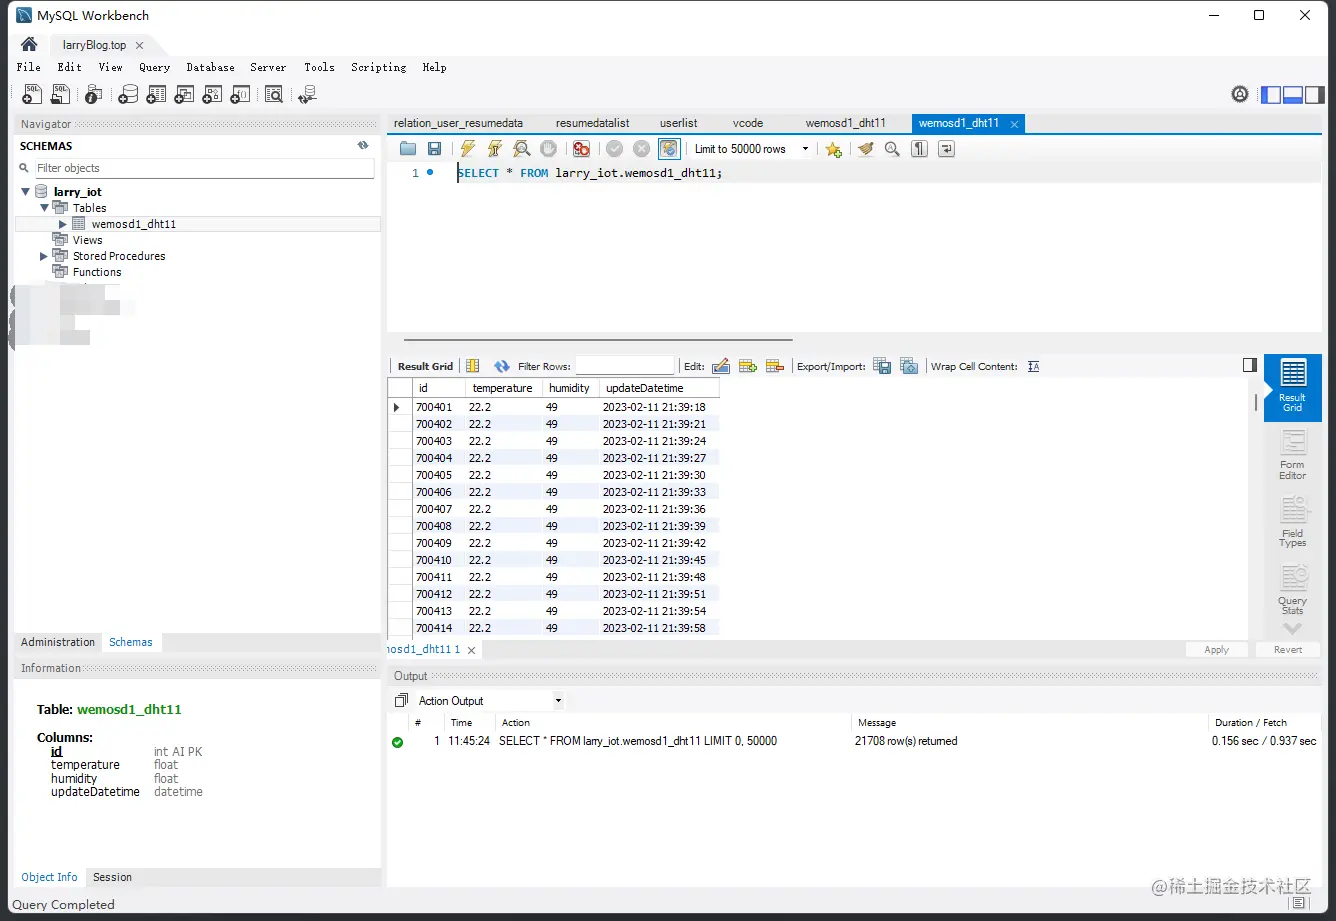Image resolution: width=1336 pixels, height=921 pixels.
Task: Toggle the right sidebar panel visibility
Action: pos(1313,95)
